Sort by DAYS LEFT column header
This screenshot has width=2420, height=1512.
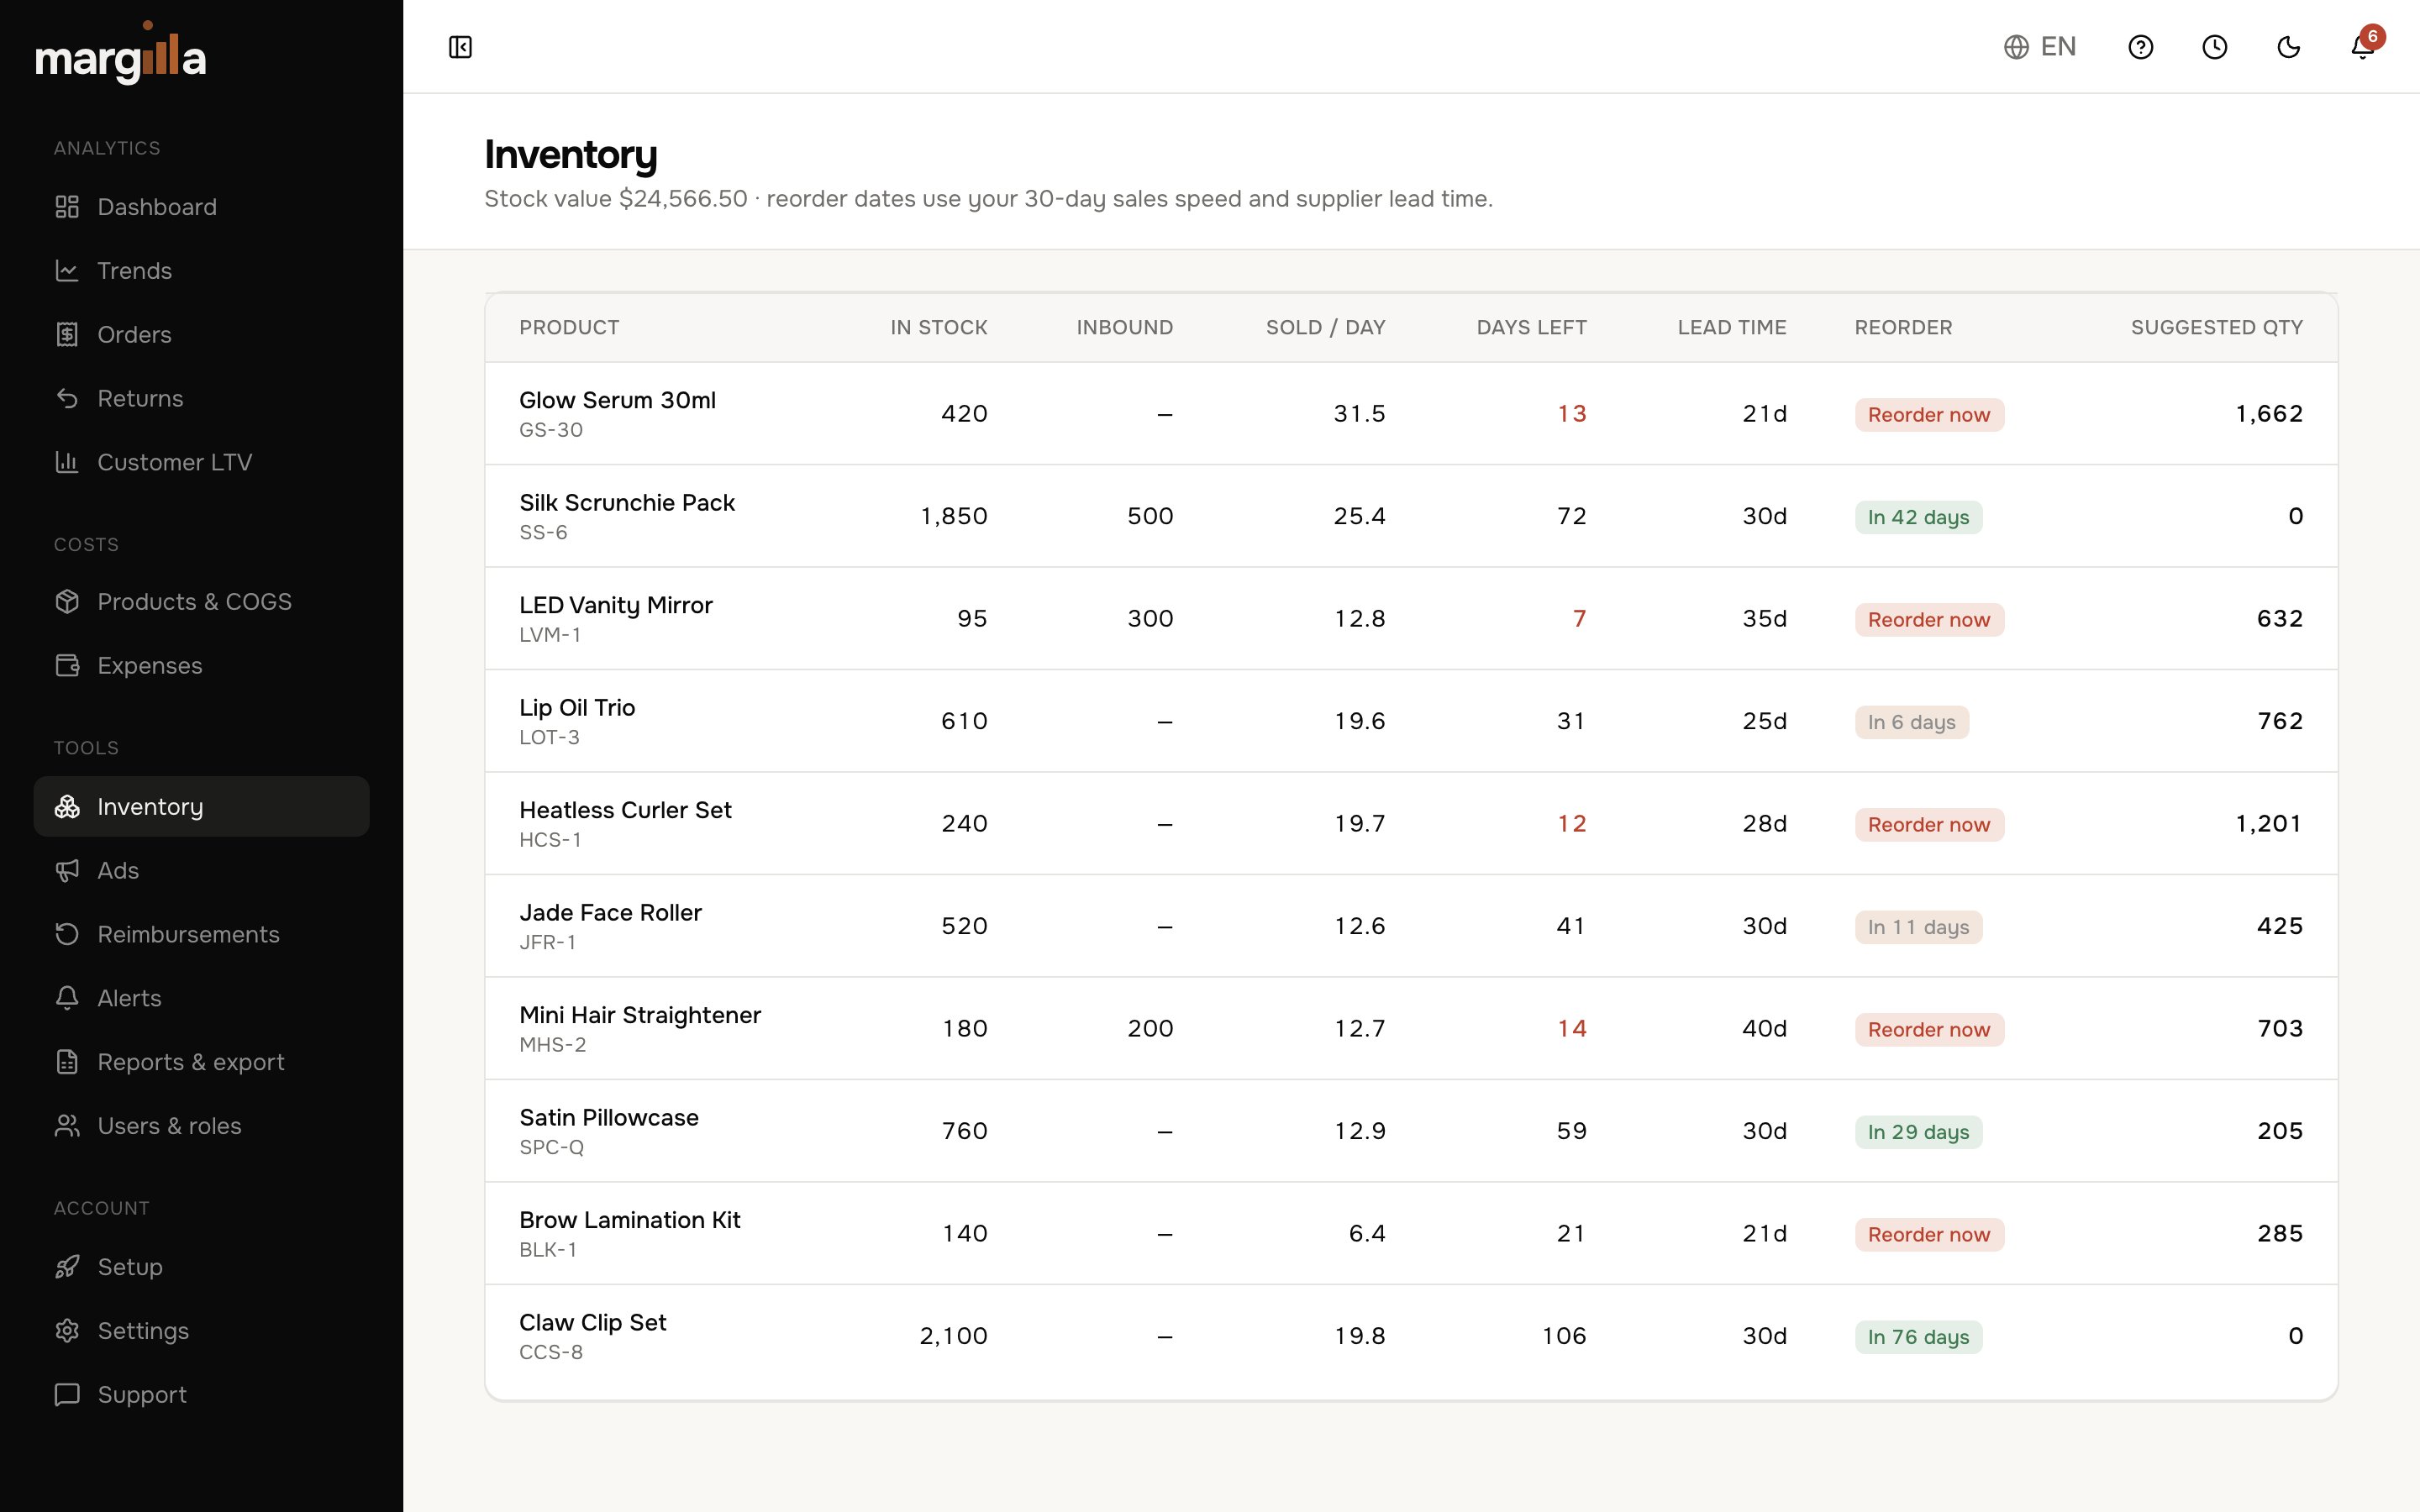tap(1531, 328)
